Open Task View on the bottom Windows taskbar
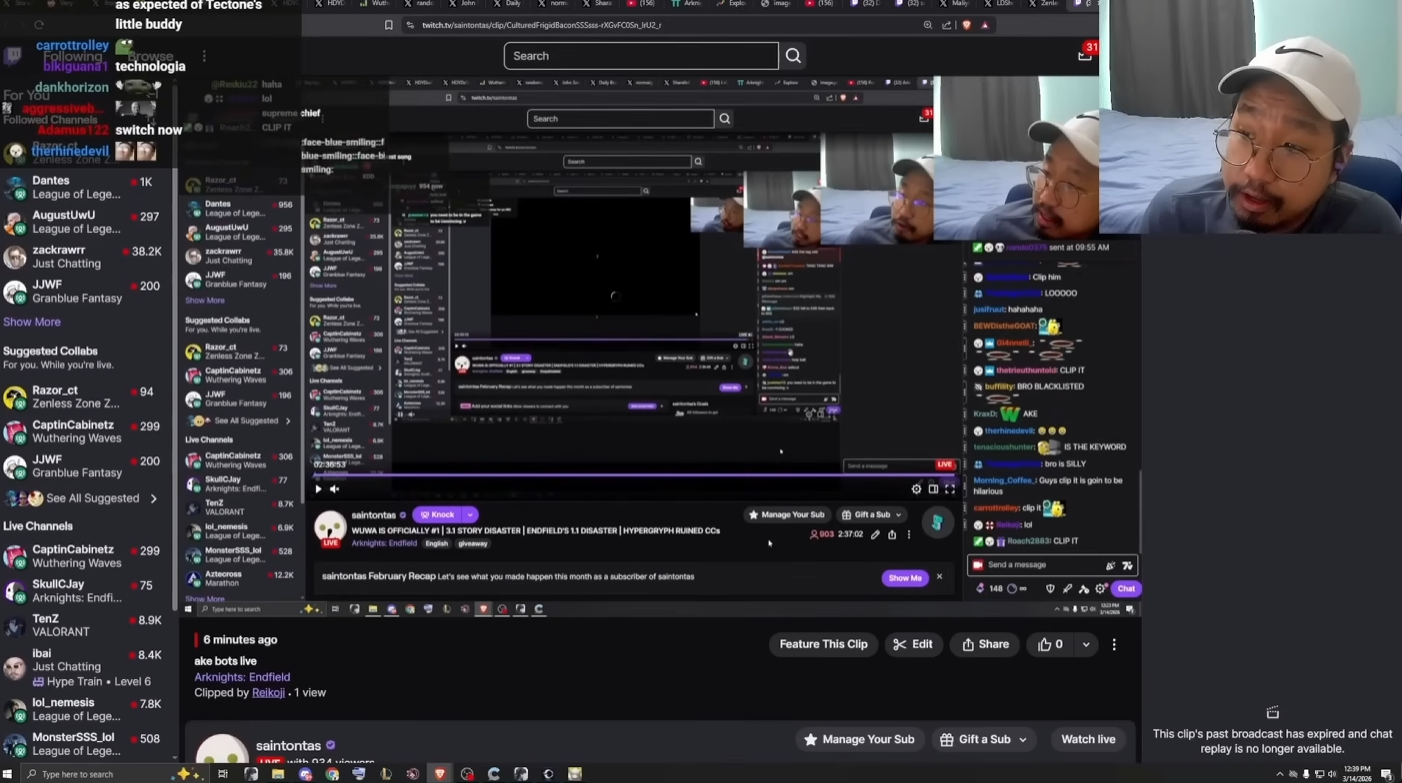This screenshot has height=783, width=1402. click(x=223, y=774)
